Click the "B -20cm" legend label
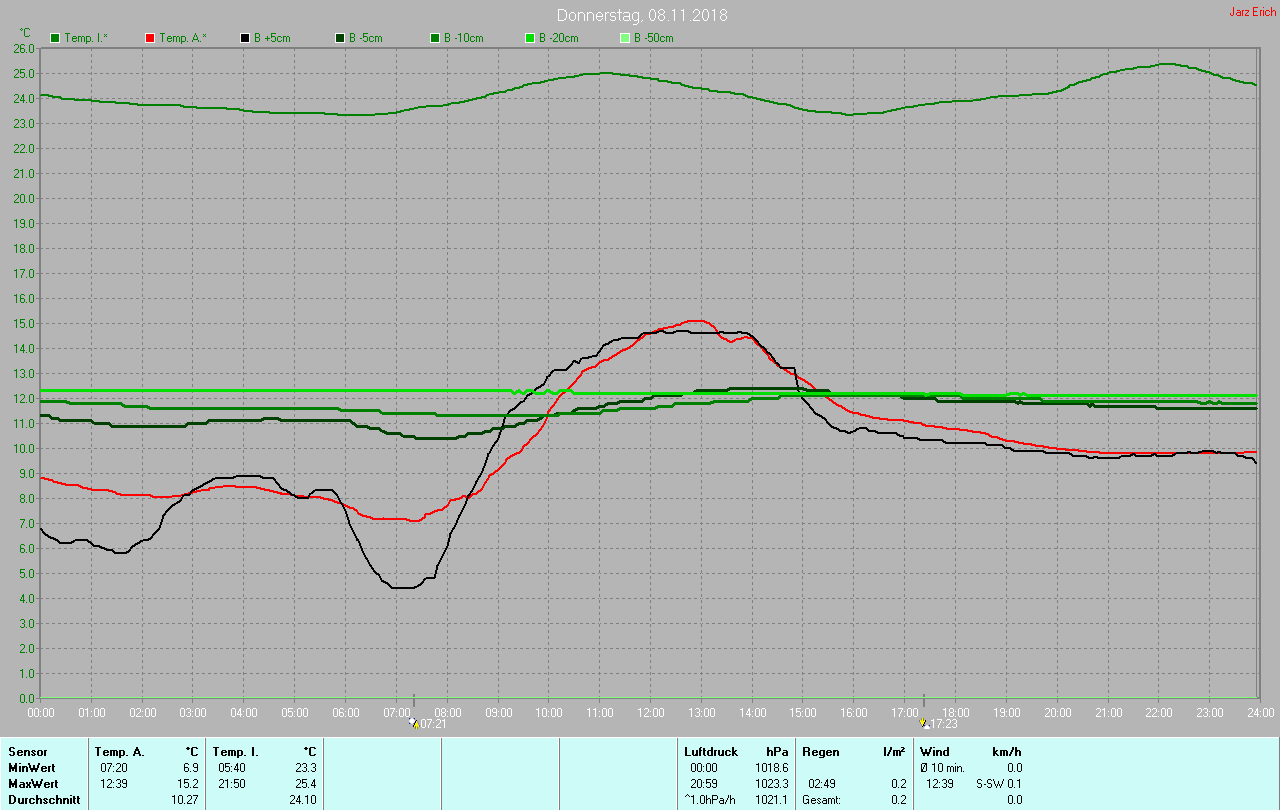This screenshot has width=1280, height=810. [559, 38]
